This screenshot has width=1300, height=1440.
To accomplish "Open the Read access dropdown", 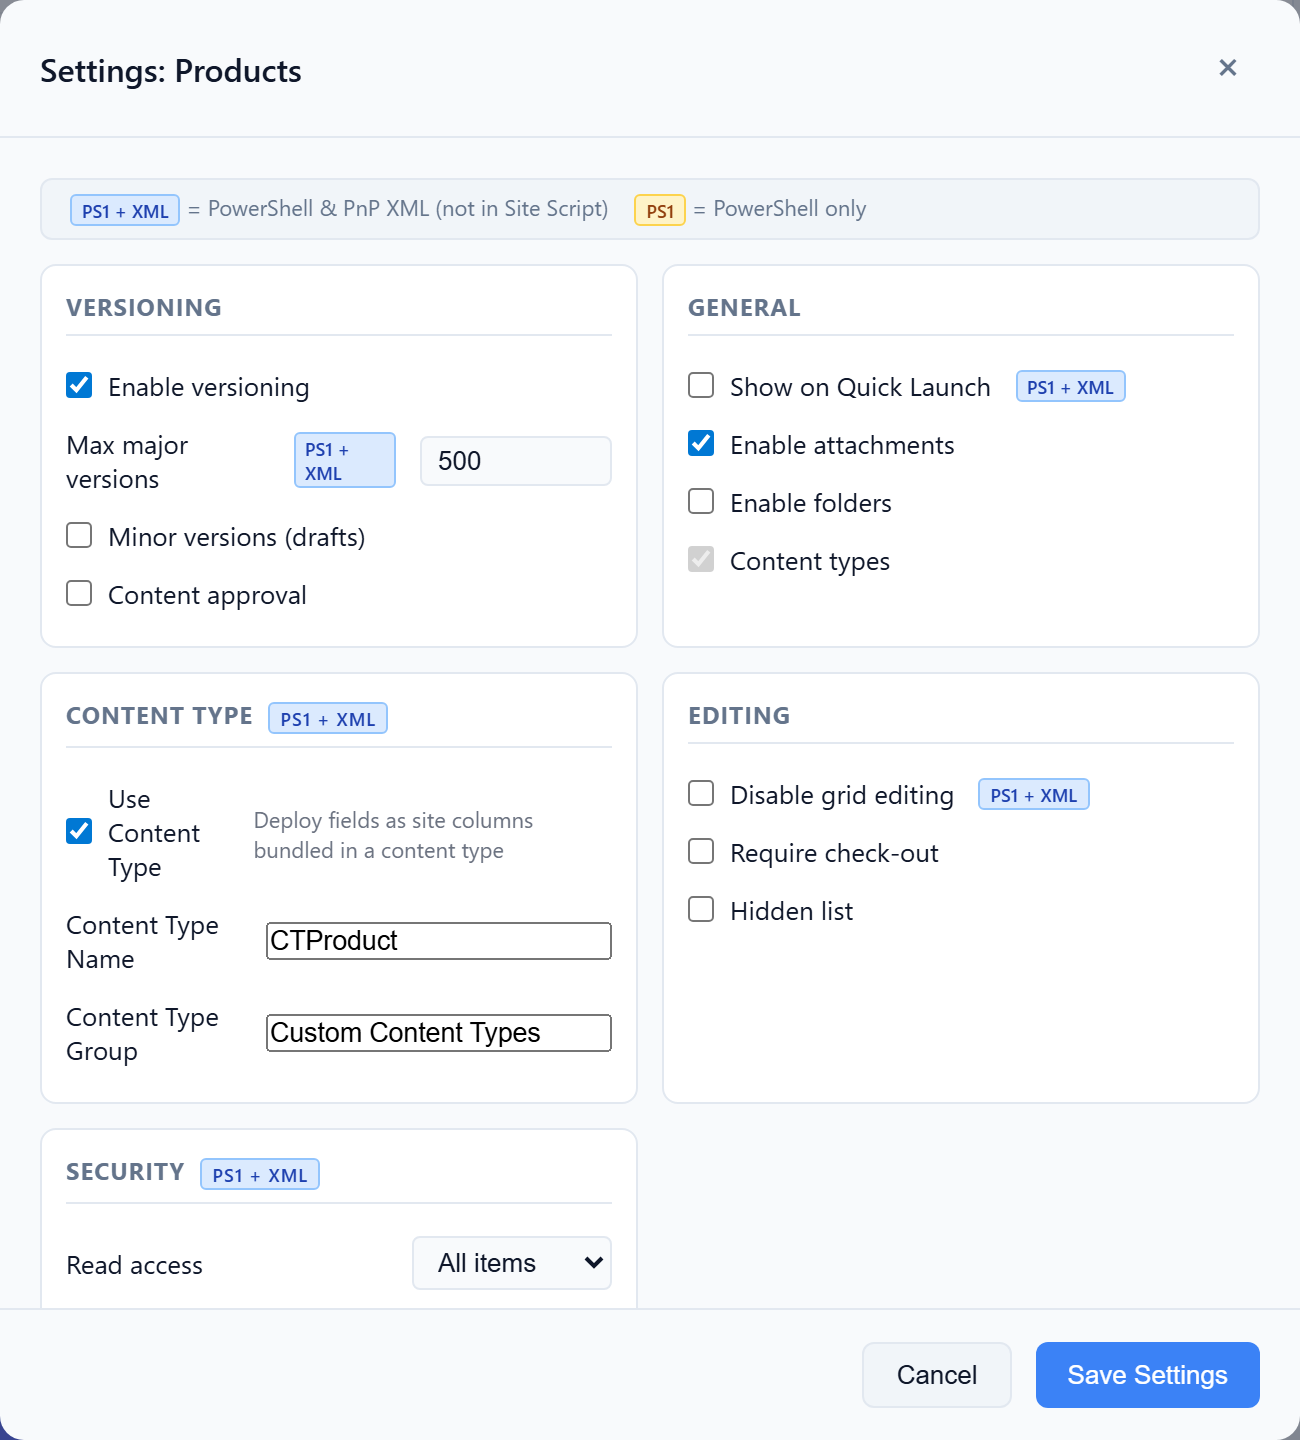I will click(x=512, y=1263).
